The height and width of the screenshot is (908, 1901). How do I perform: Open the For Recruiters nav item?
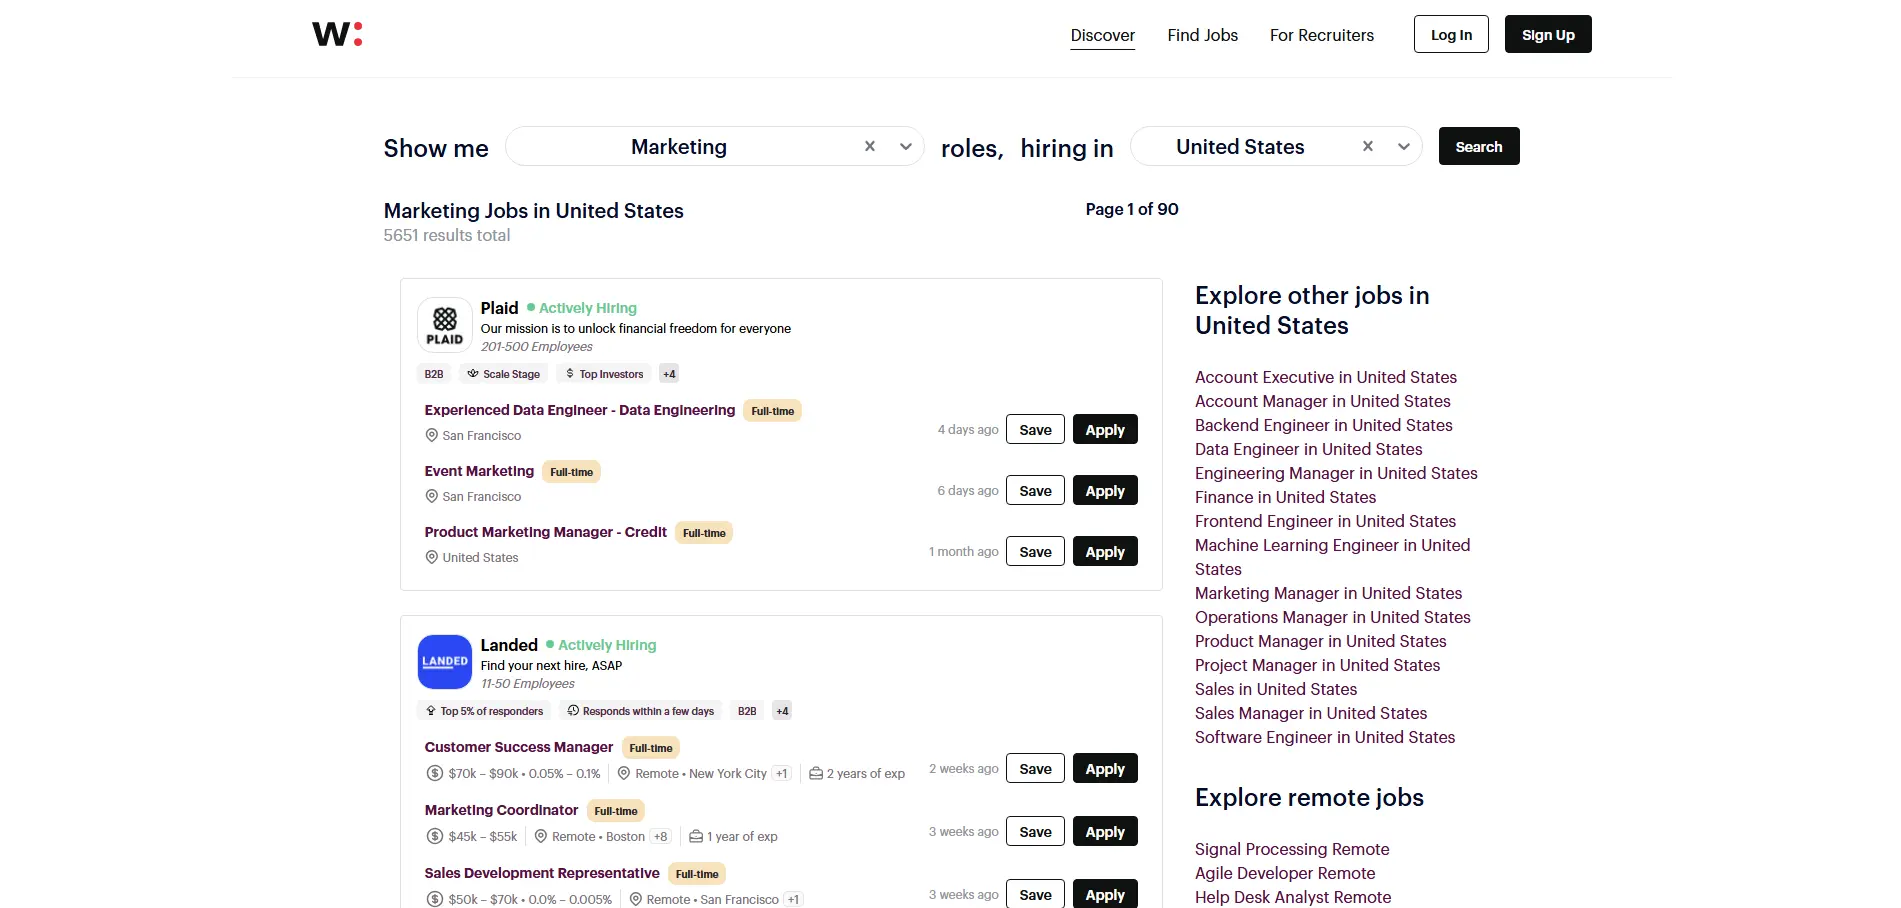[1322, 35]
